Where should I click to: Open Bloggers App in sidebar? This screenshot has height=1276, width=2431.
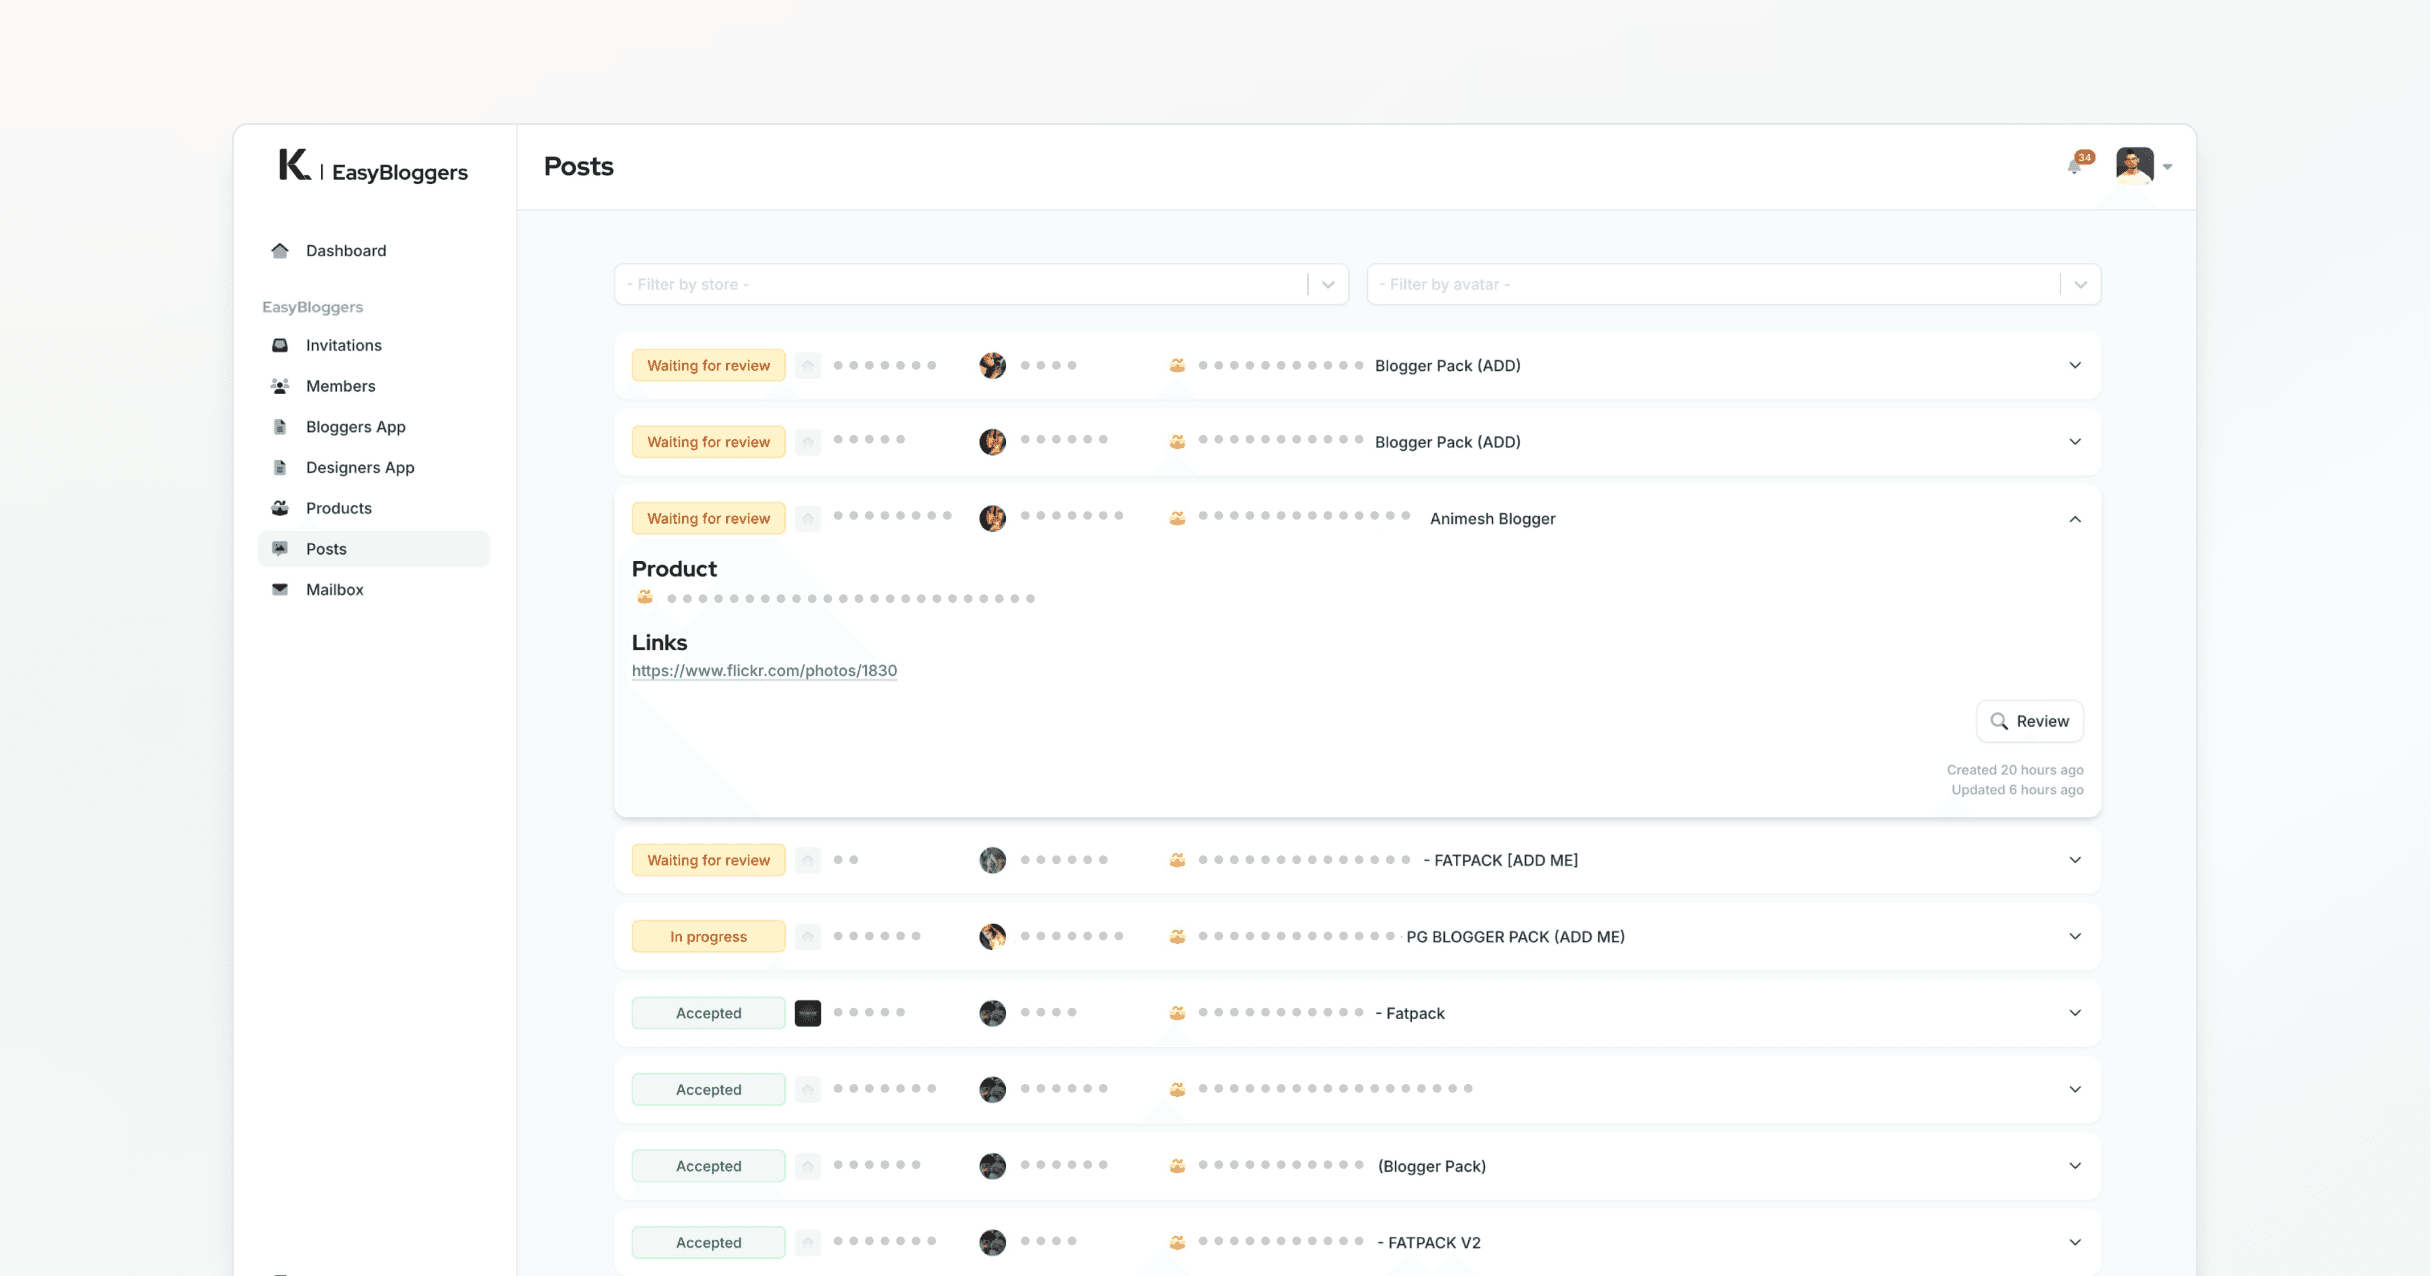(355, 427)
